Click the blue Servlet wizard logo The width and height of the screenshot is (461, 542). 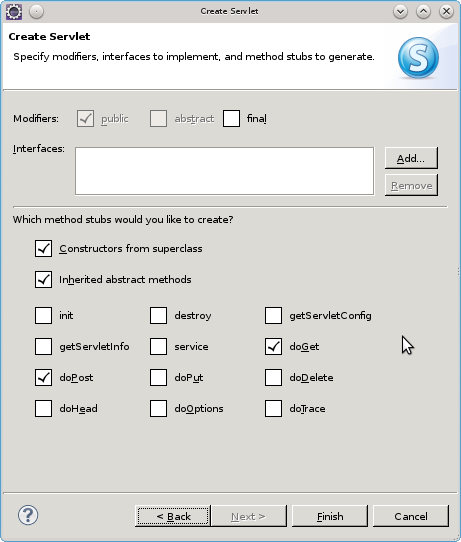click(x=418, y=58)
